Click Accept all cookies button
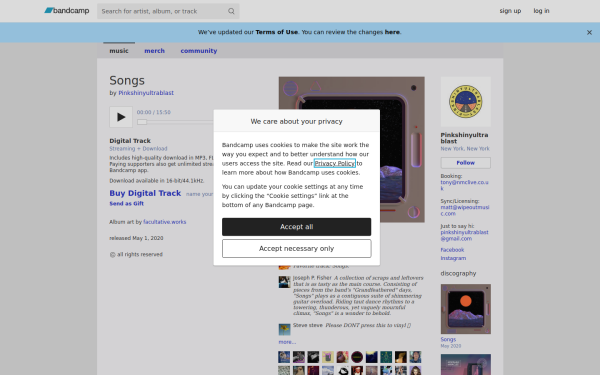Screen dimensions: 600x375 tap(297, 227)
